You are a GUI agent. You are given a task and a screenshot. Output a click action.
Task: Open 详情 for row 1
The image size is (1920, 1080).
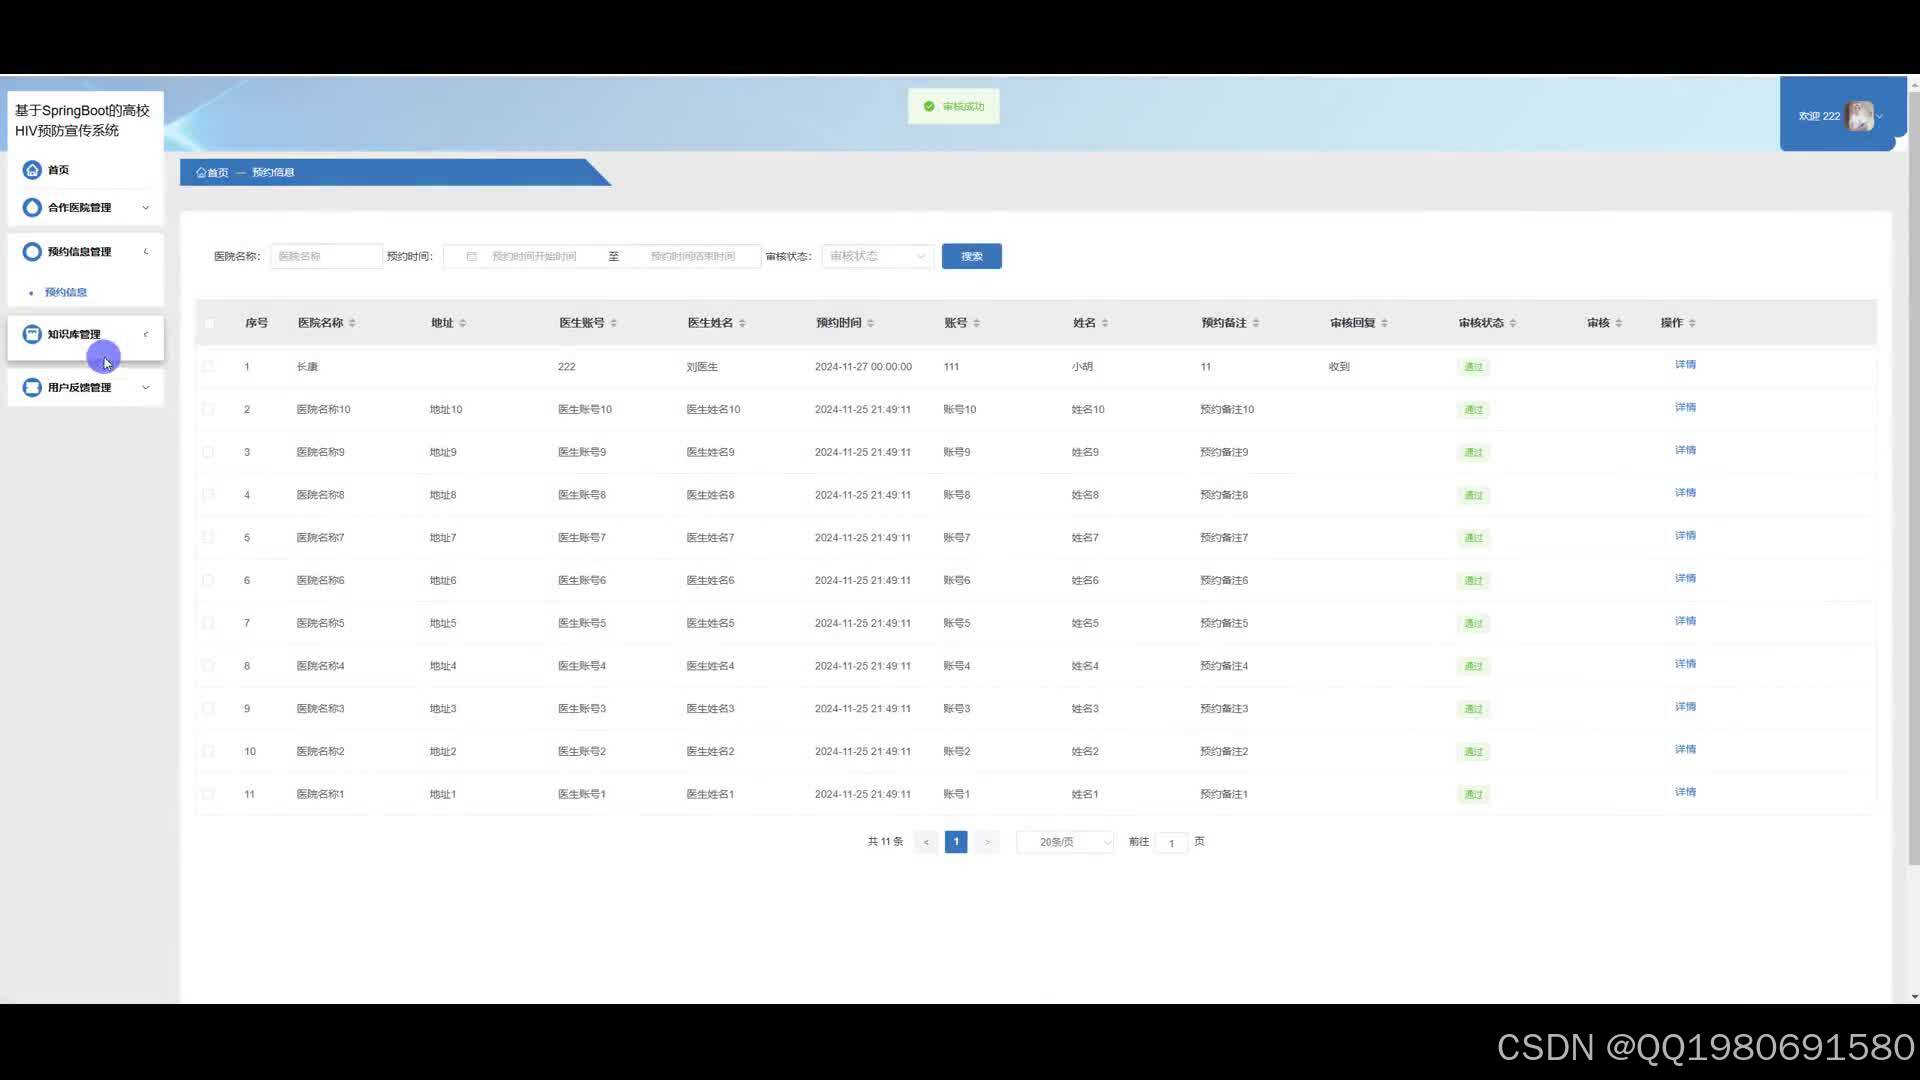coord(1685,365)
